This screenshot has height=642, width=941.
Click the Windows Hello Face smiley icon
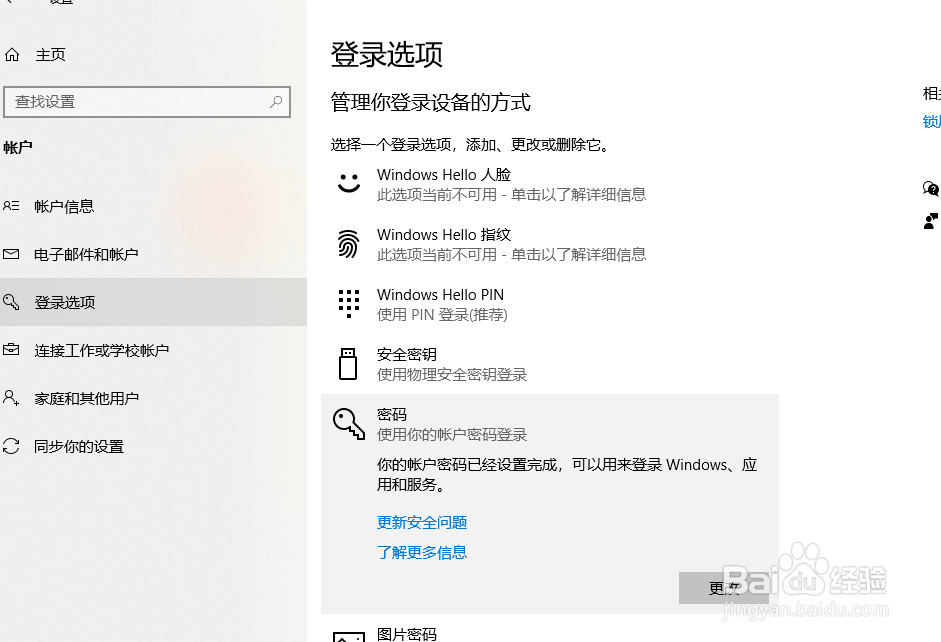(x=349, y=183)
